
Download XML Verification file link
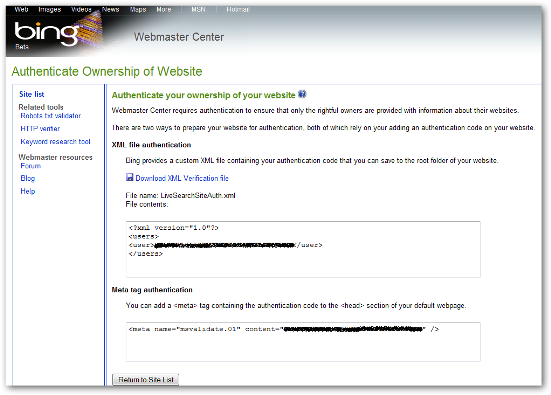pos(182,178)
